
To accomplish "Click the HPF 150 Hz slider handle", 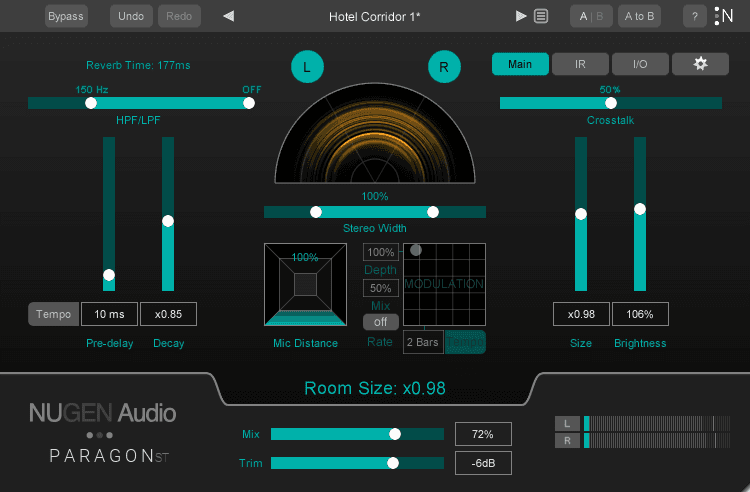I will coord(91,103).
